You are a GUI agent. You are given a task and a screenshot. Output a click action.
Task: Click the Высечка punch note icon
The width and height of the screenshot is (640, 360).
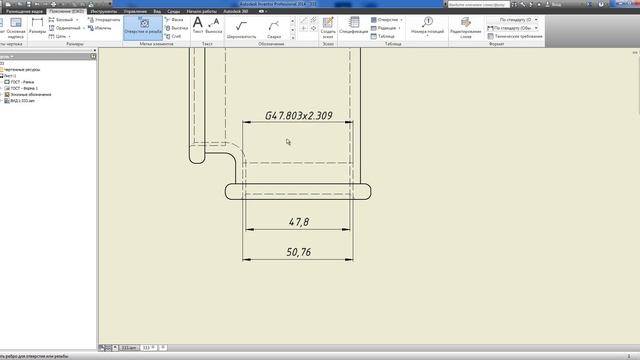coord(167,28)
